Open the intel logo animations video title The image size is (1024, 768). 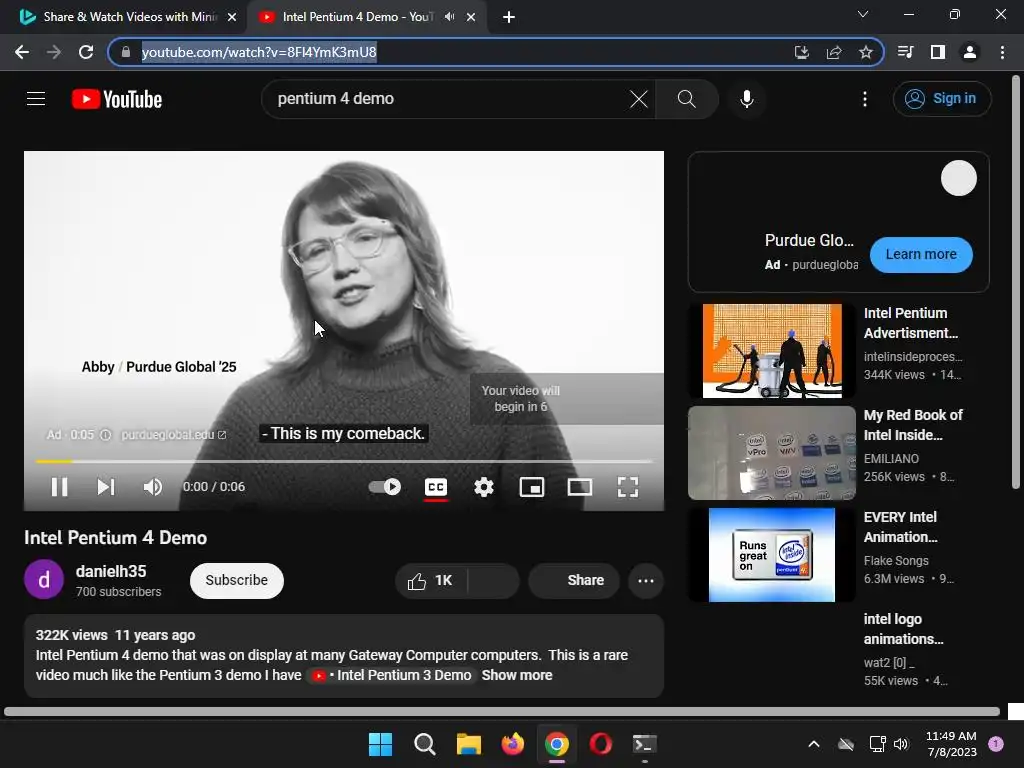(903, 629)
